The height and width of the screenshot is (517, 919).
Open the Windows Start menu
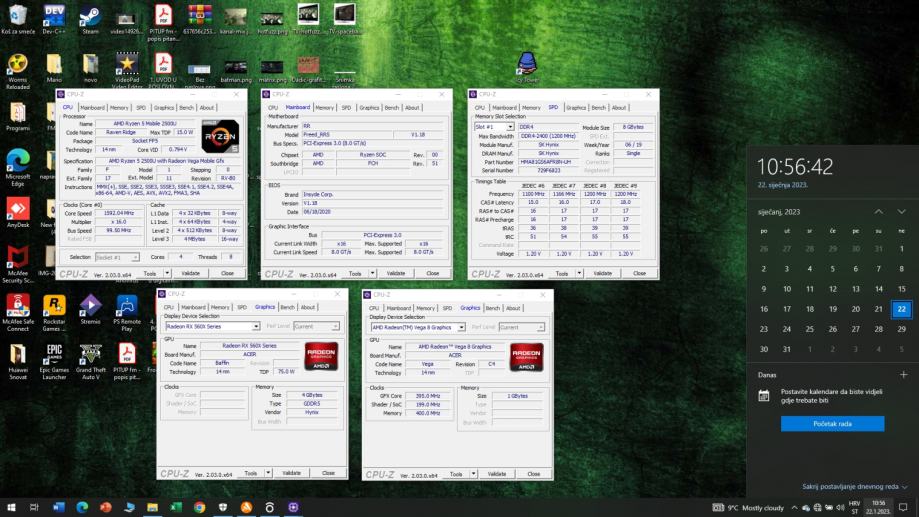[x=11, y=507]
